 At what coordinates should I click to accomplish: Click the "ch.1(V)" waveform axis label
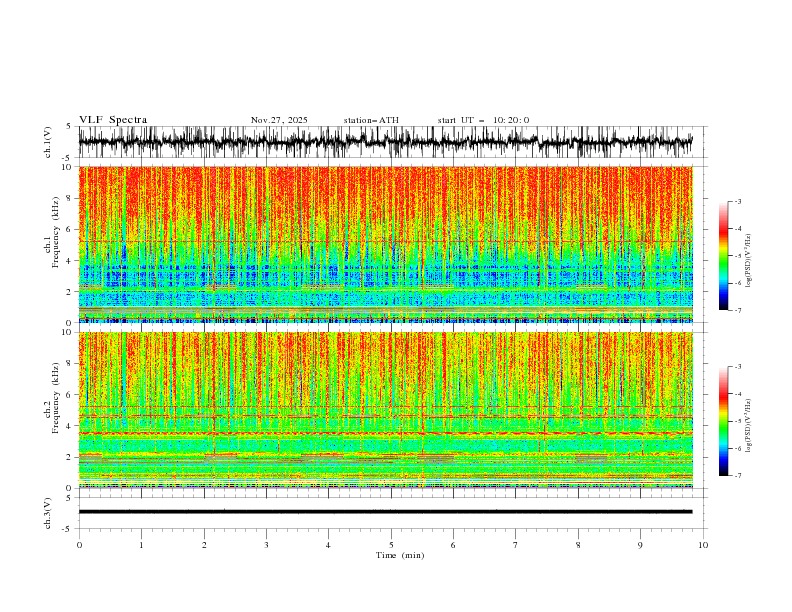point(48,142)
